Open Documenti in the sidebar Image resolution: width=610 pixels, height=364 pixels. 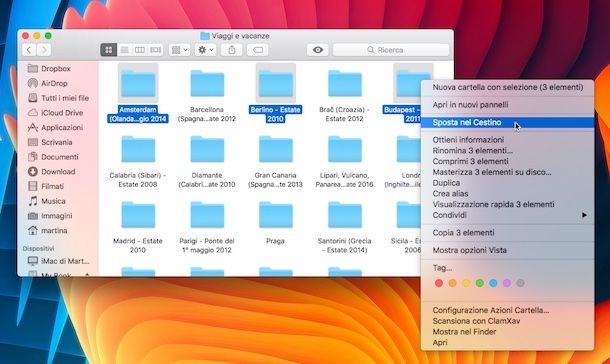coord(53,157)
